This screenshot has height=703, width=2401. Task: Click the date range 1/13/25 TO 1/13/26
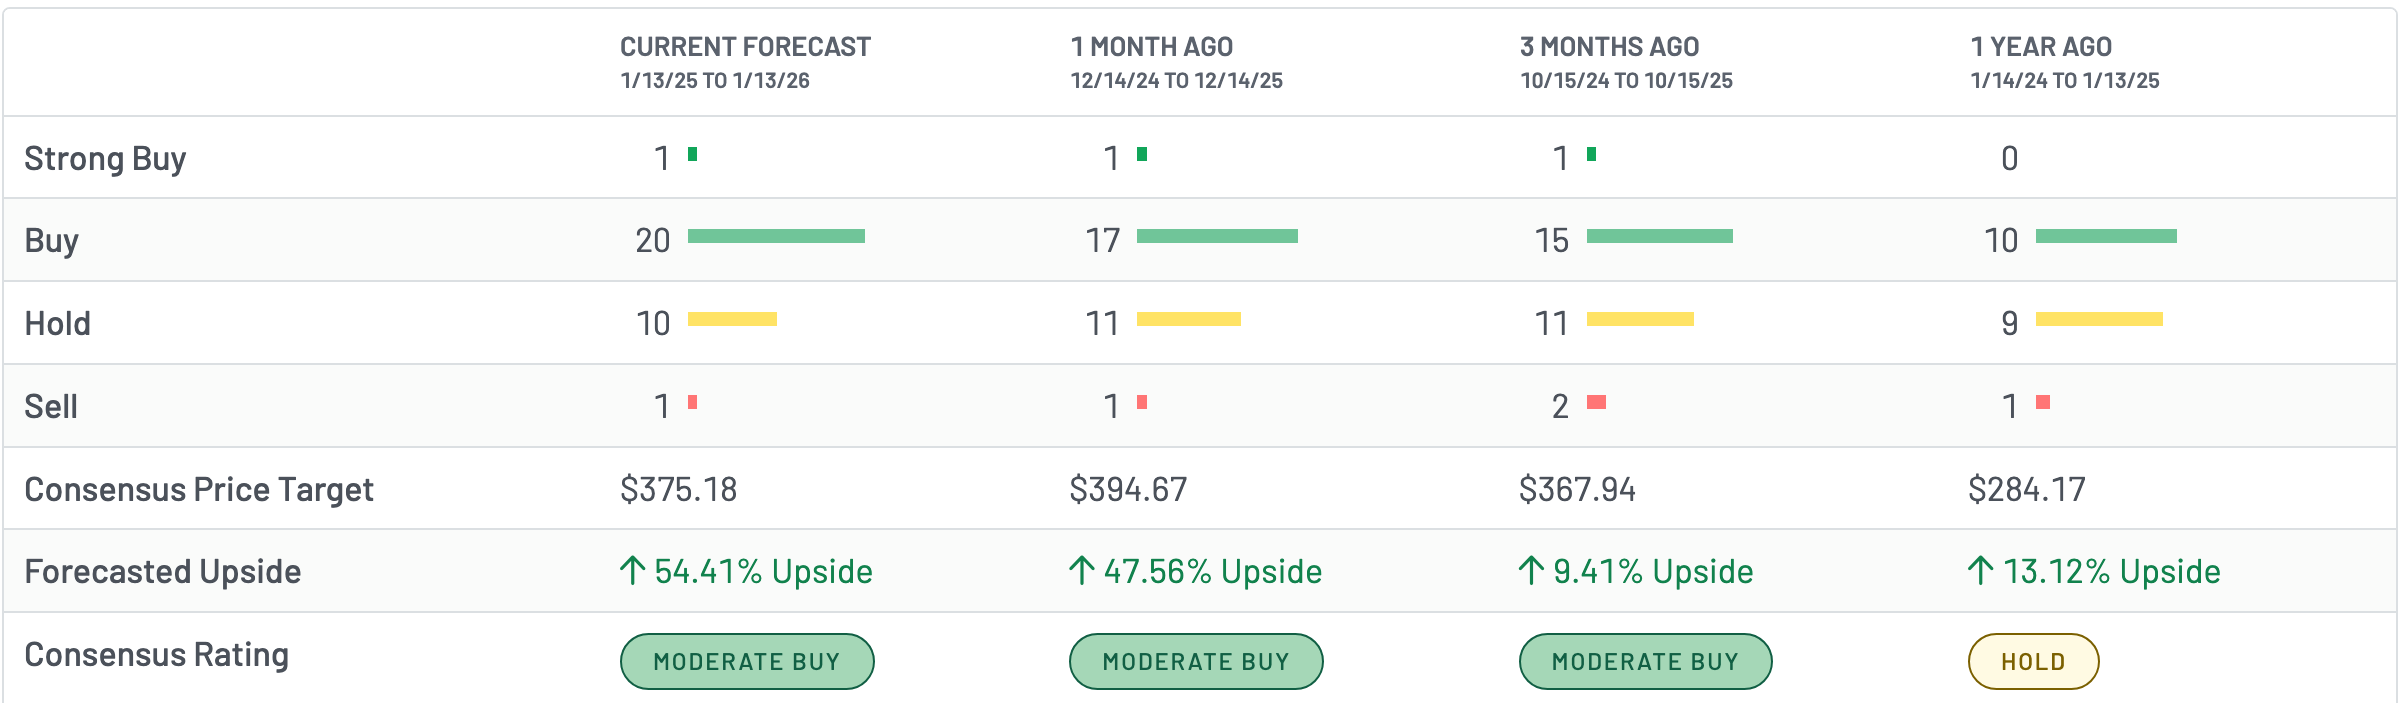(x=715, y=81)
